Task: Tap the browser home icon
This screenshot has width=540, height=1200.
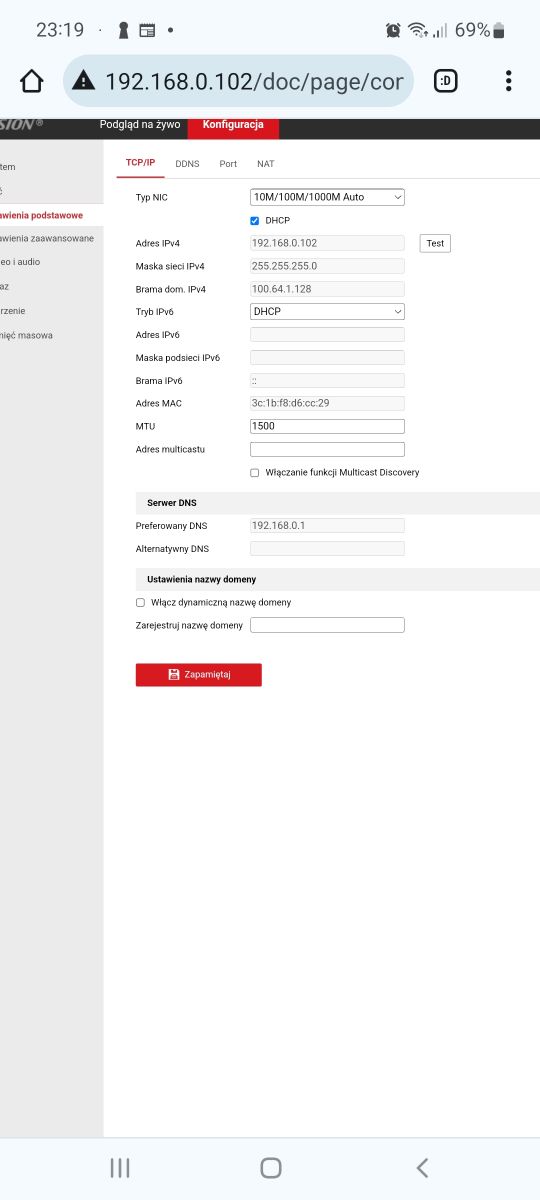Action: click(32, 81)
